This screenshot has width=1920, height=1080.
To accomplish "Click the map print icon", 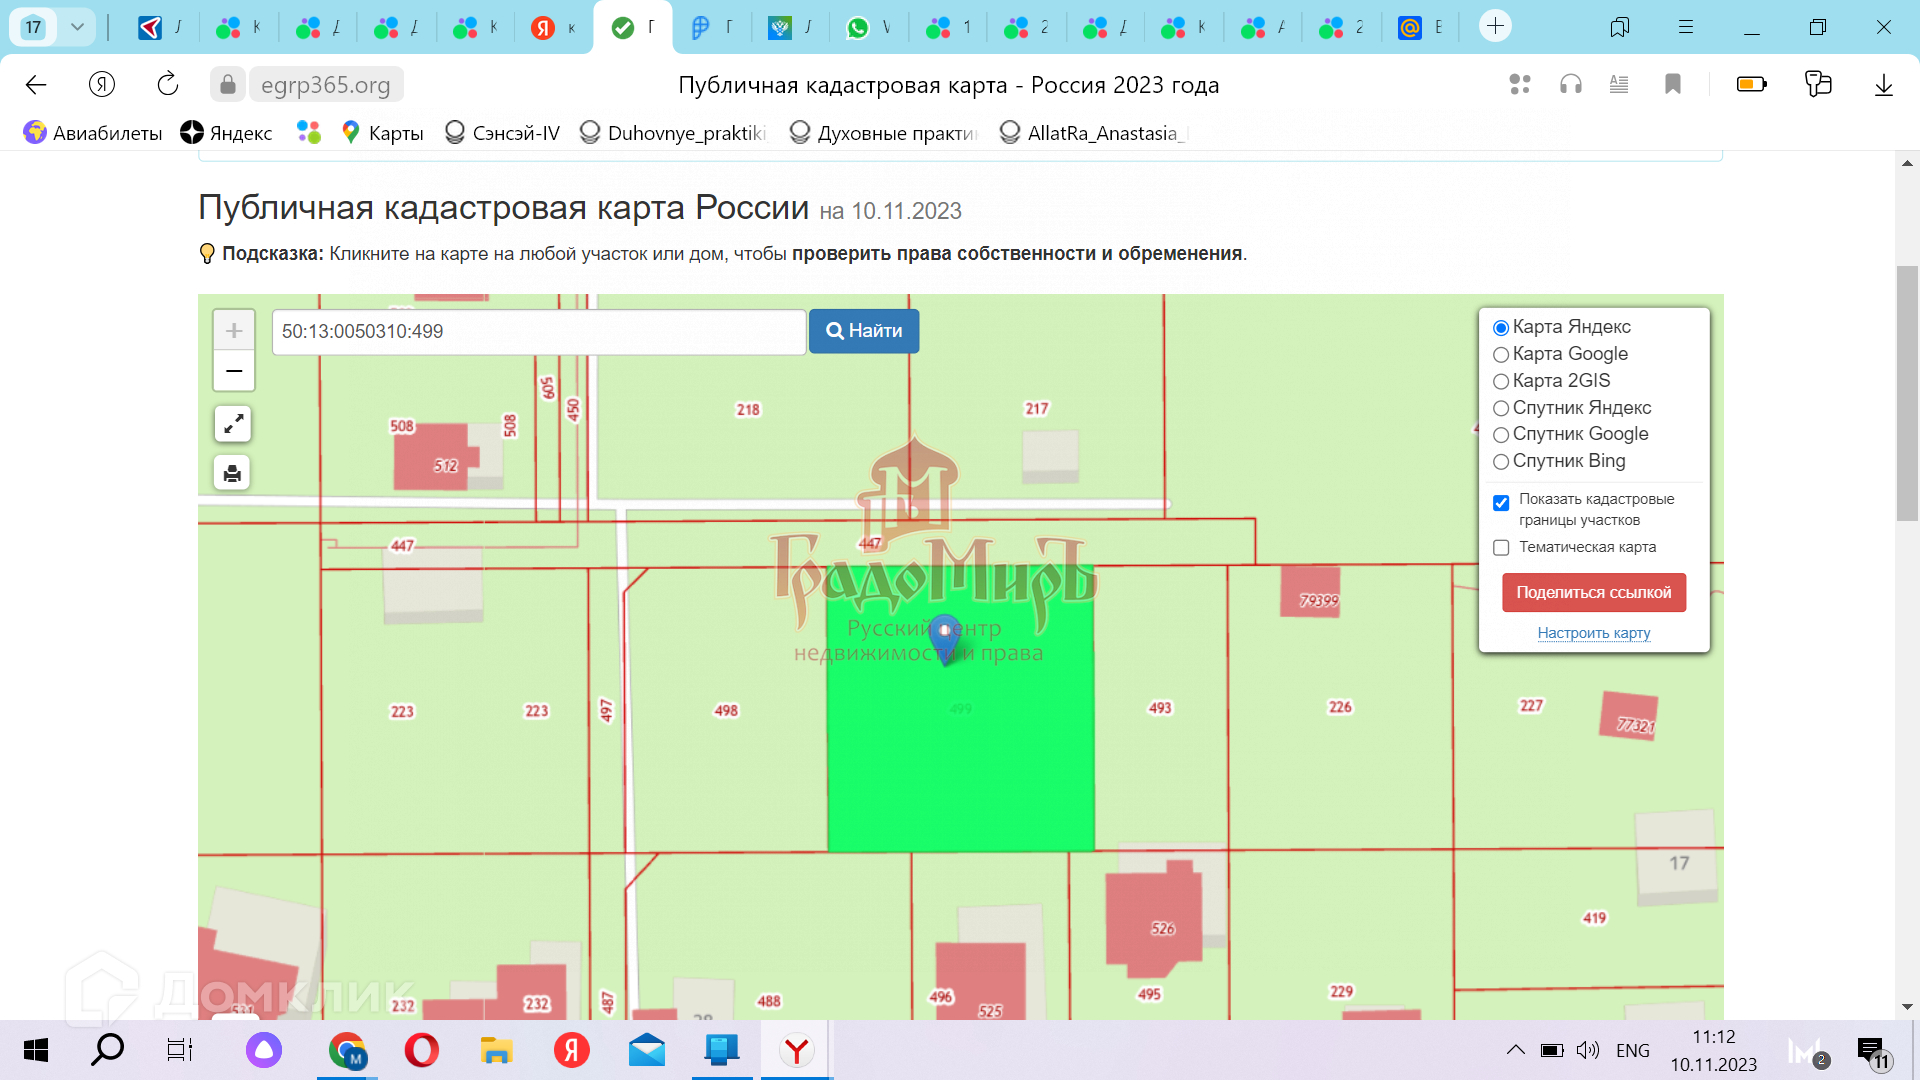I will click(x=232, y=473).
